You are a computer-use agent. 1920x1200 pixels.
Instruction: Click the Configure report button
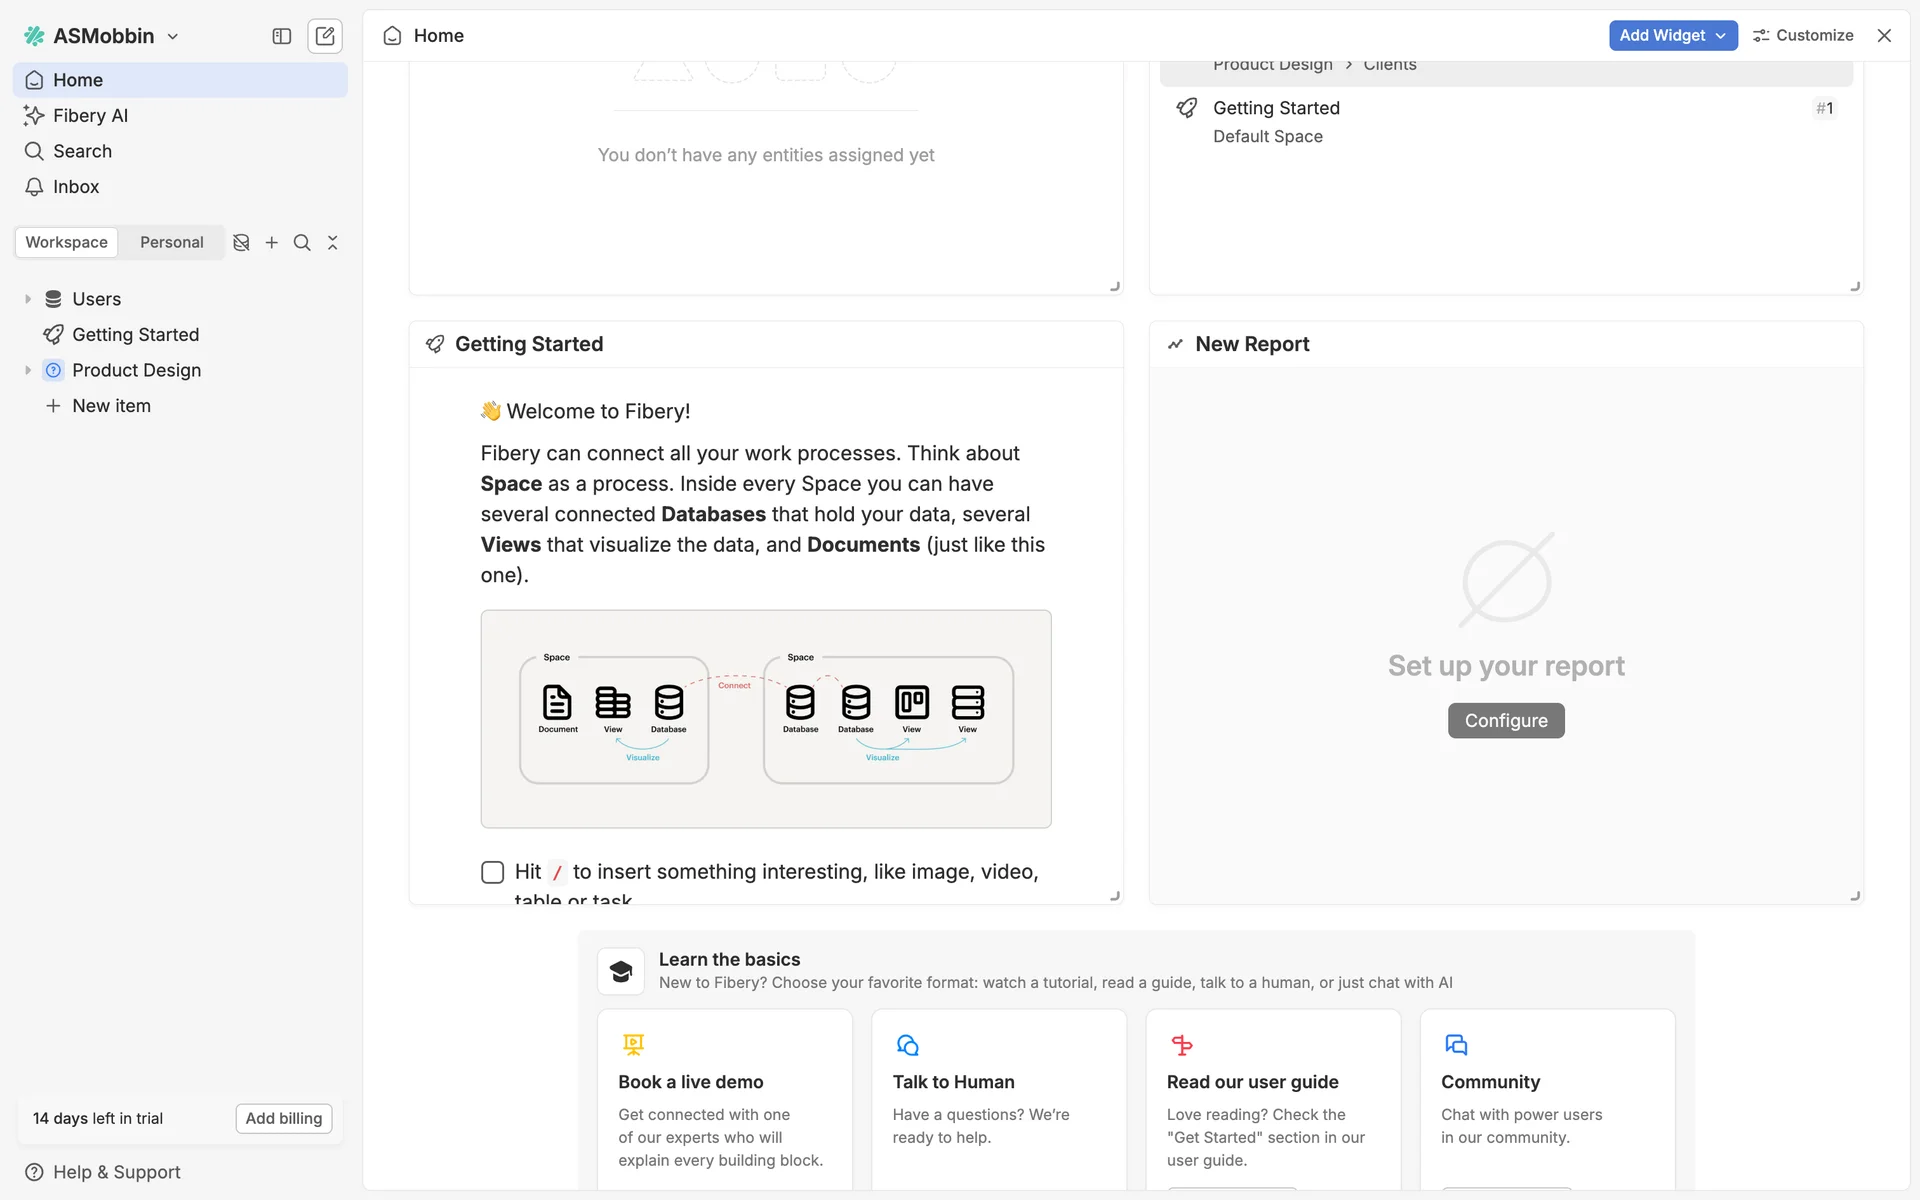pyautogui.click(x=1505, y=721)
